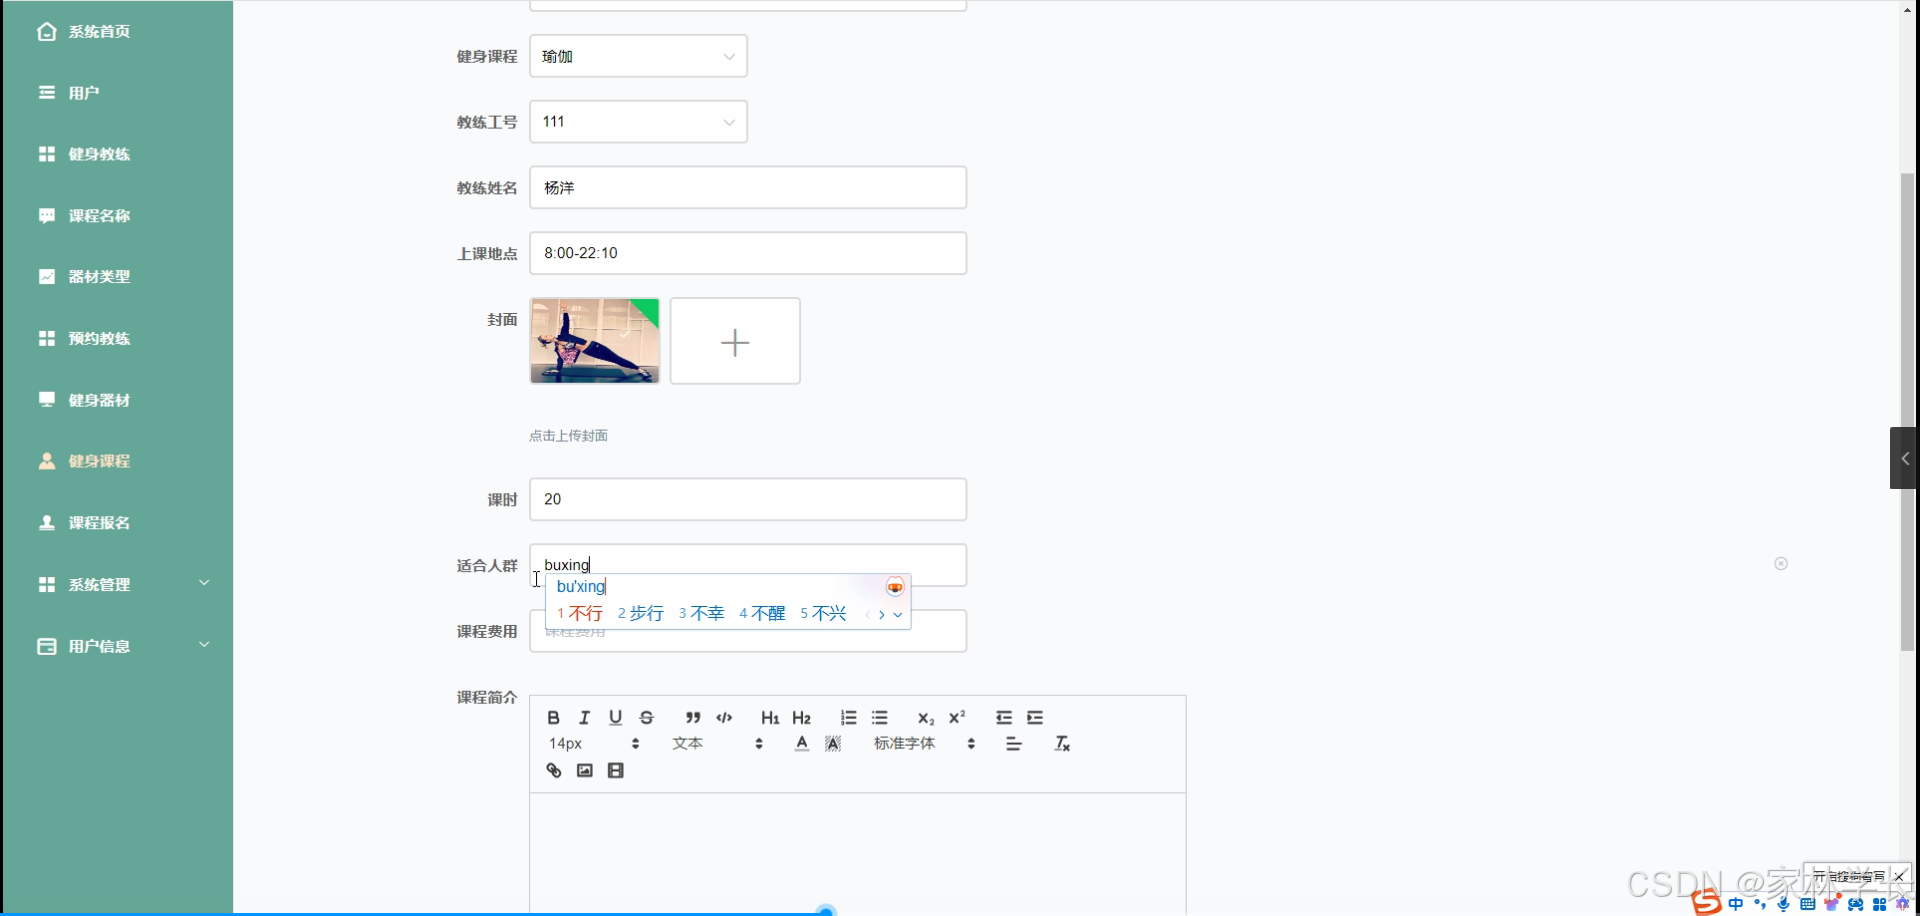
Task: Choose IME candidate 5 不兴
Action: point(823,613)
